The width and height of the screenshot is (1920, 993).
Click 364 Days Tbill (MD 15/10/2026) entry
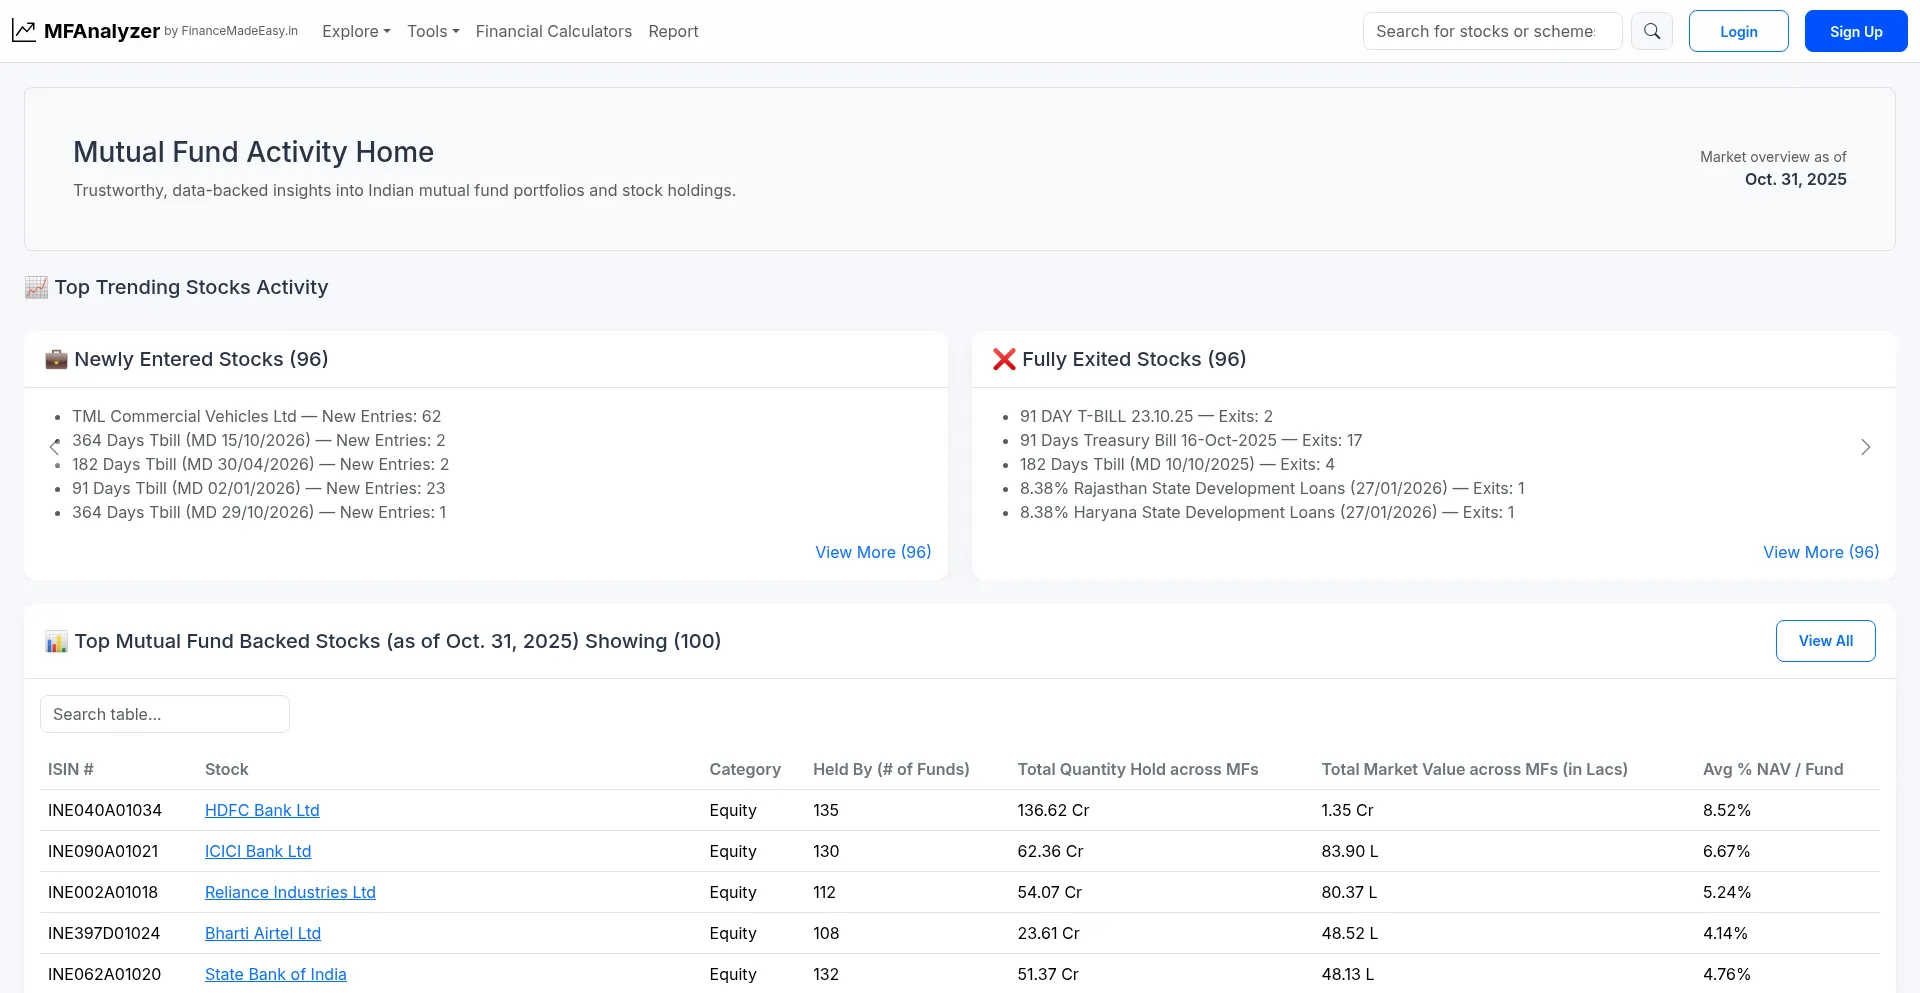pos(259,440)
